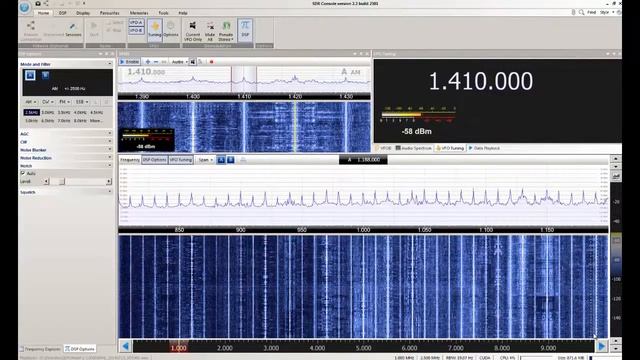
Task: Toggle the Tuning ribbon button
Action: [155, 29]
